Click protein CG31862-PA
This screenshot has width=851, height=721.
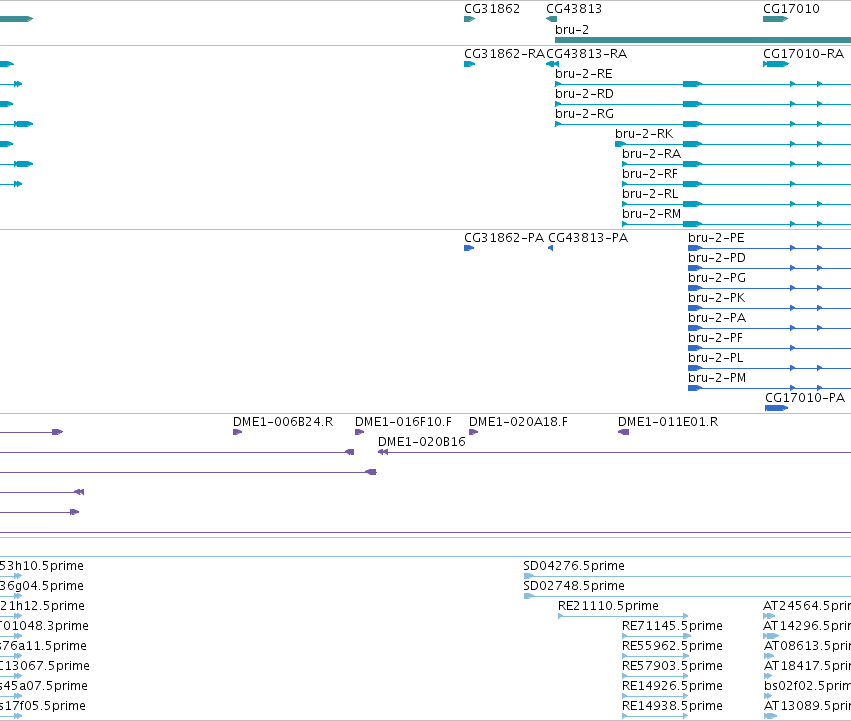point(504,238)
